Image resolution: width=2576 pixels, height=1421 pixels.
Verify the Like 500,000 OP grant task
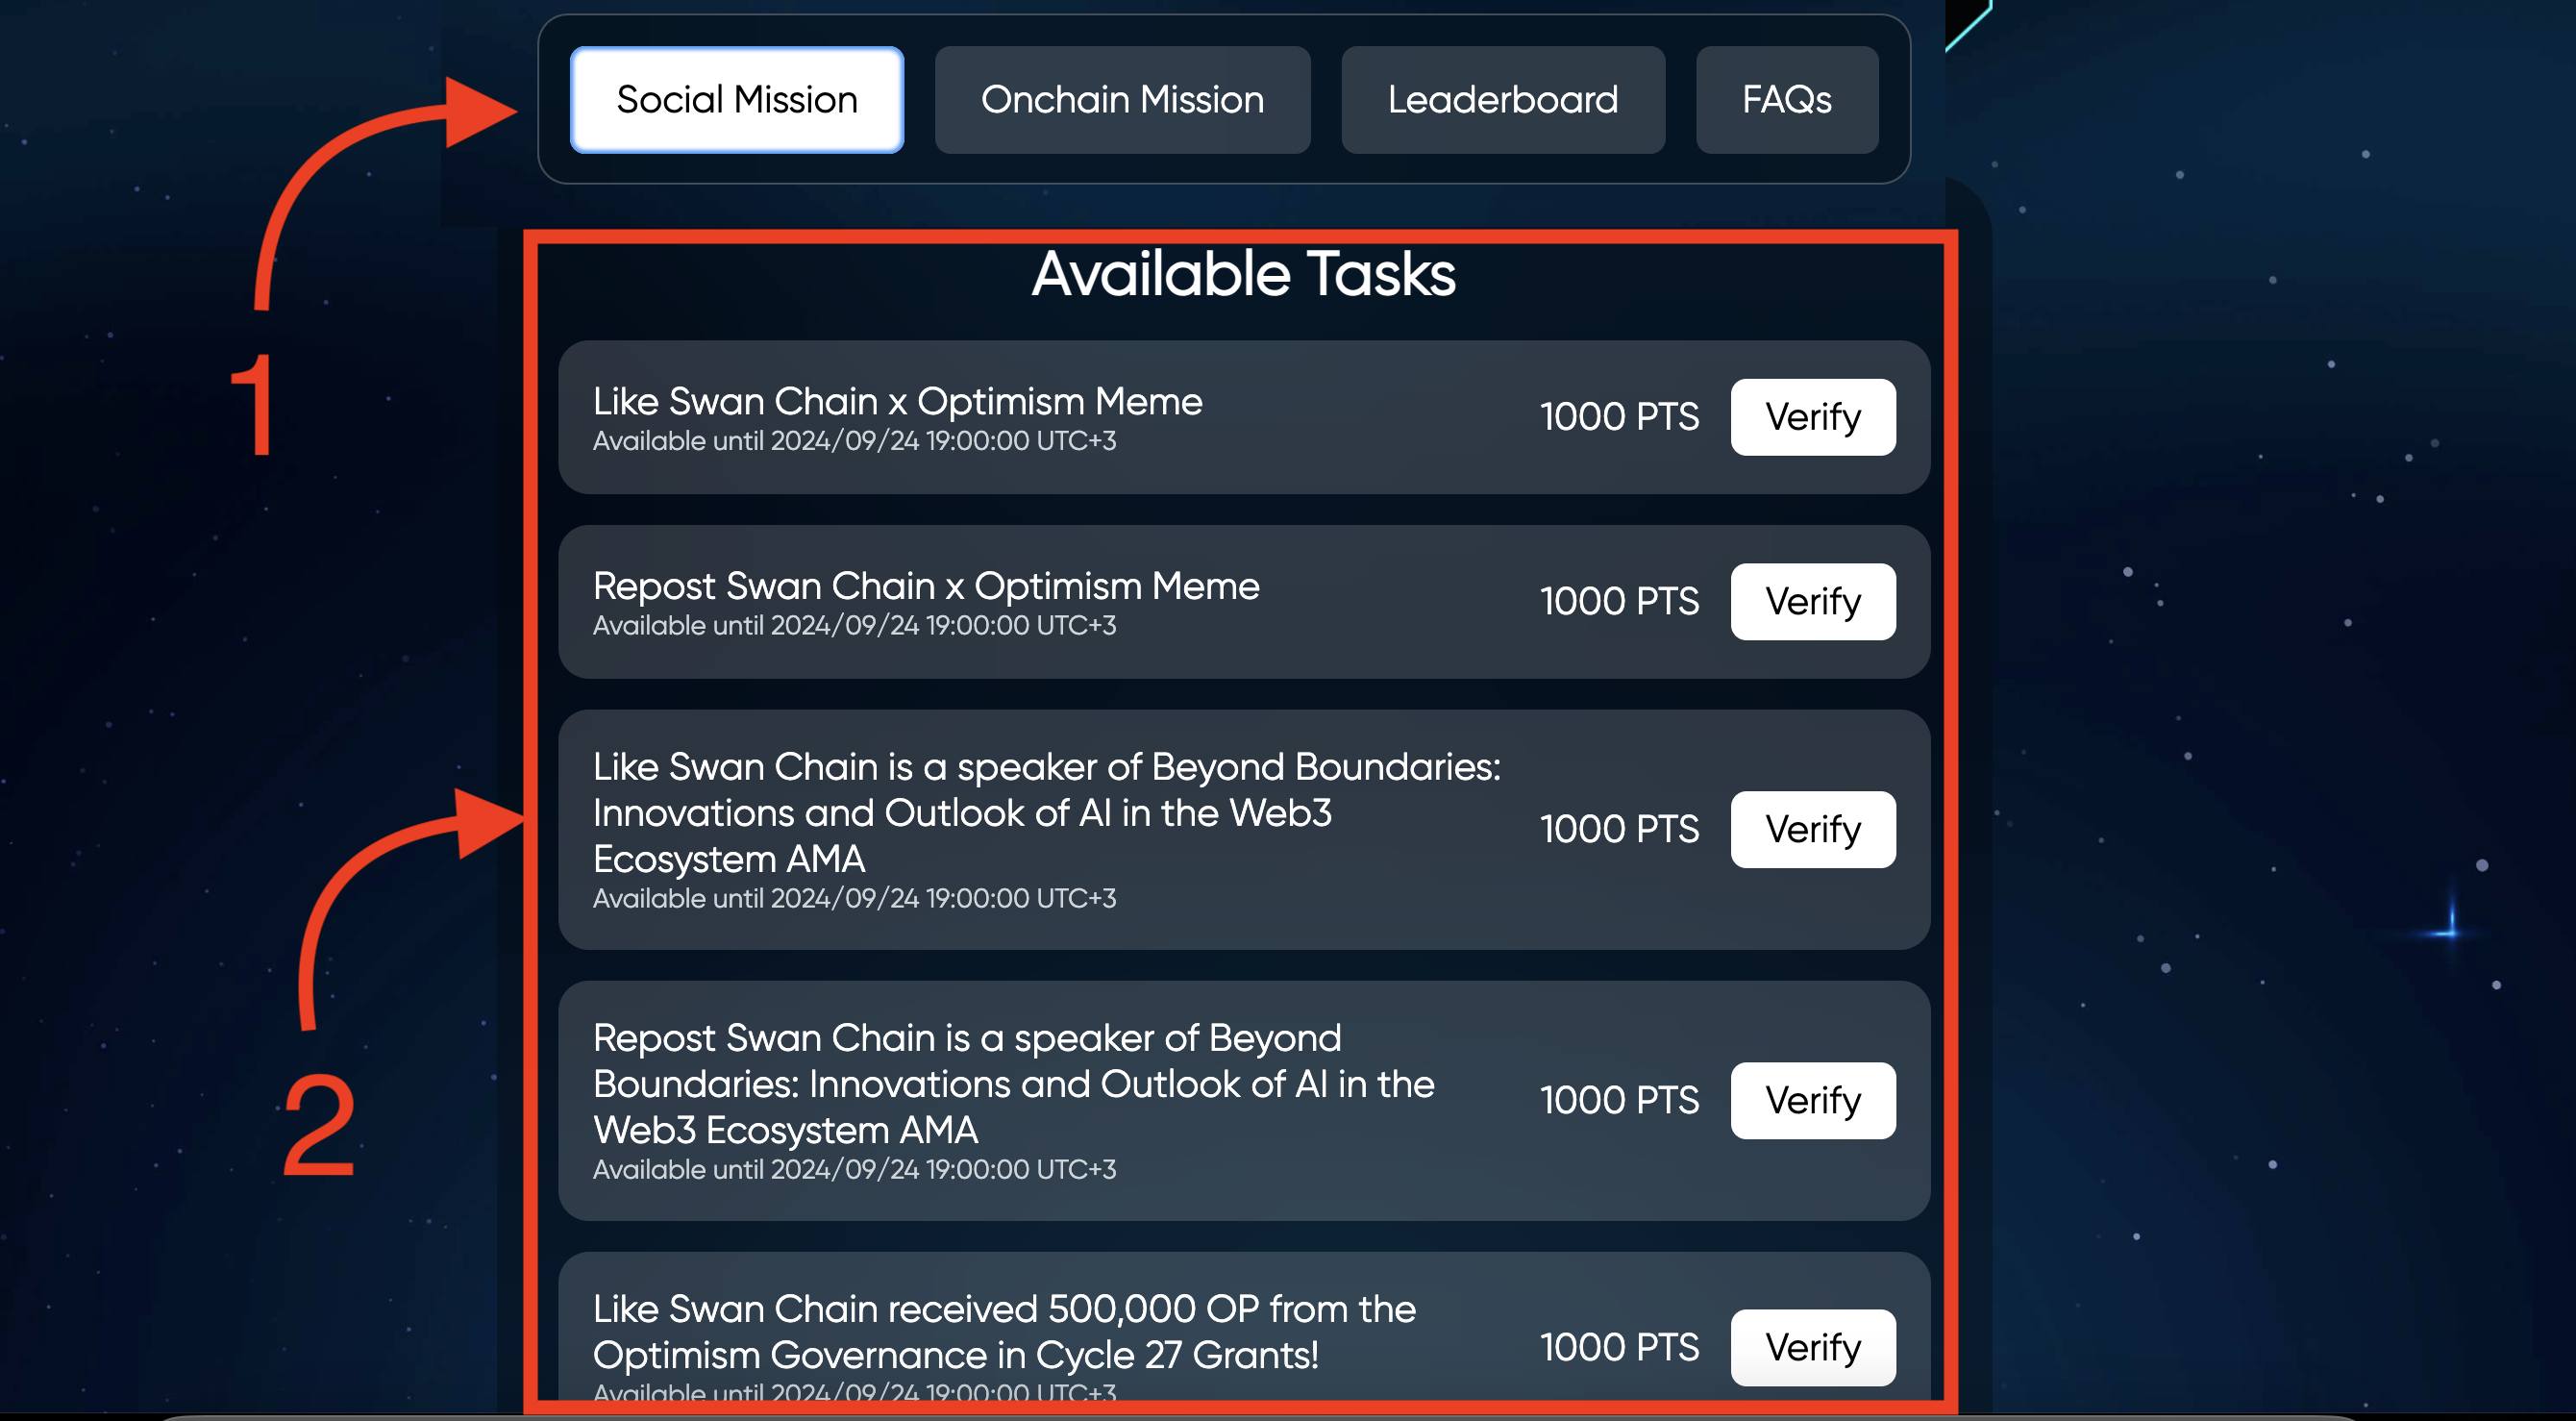click(x=1813, y=1348)
